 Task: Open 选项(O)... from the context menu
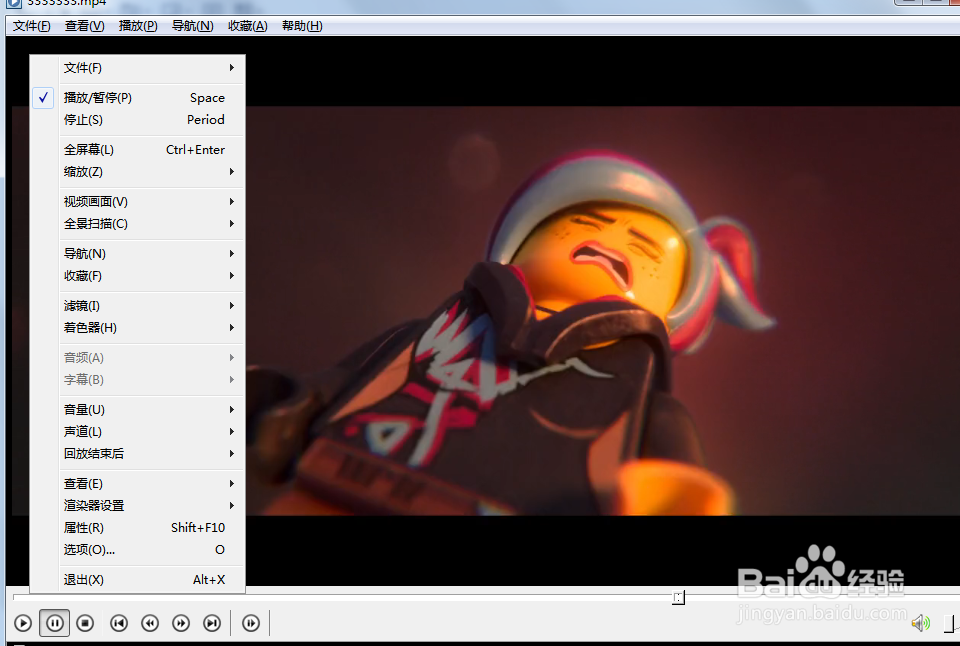(x=138, y=550)
